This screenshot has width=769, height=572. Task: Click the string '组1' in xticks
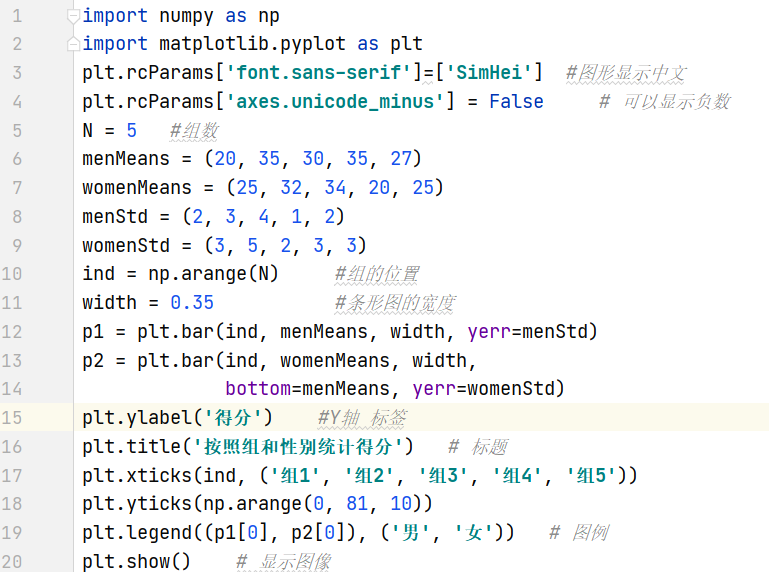(294, 476)
